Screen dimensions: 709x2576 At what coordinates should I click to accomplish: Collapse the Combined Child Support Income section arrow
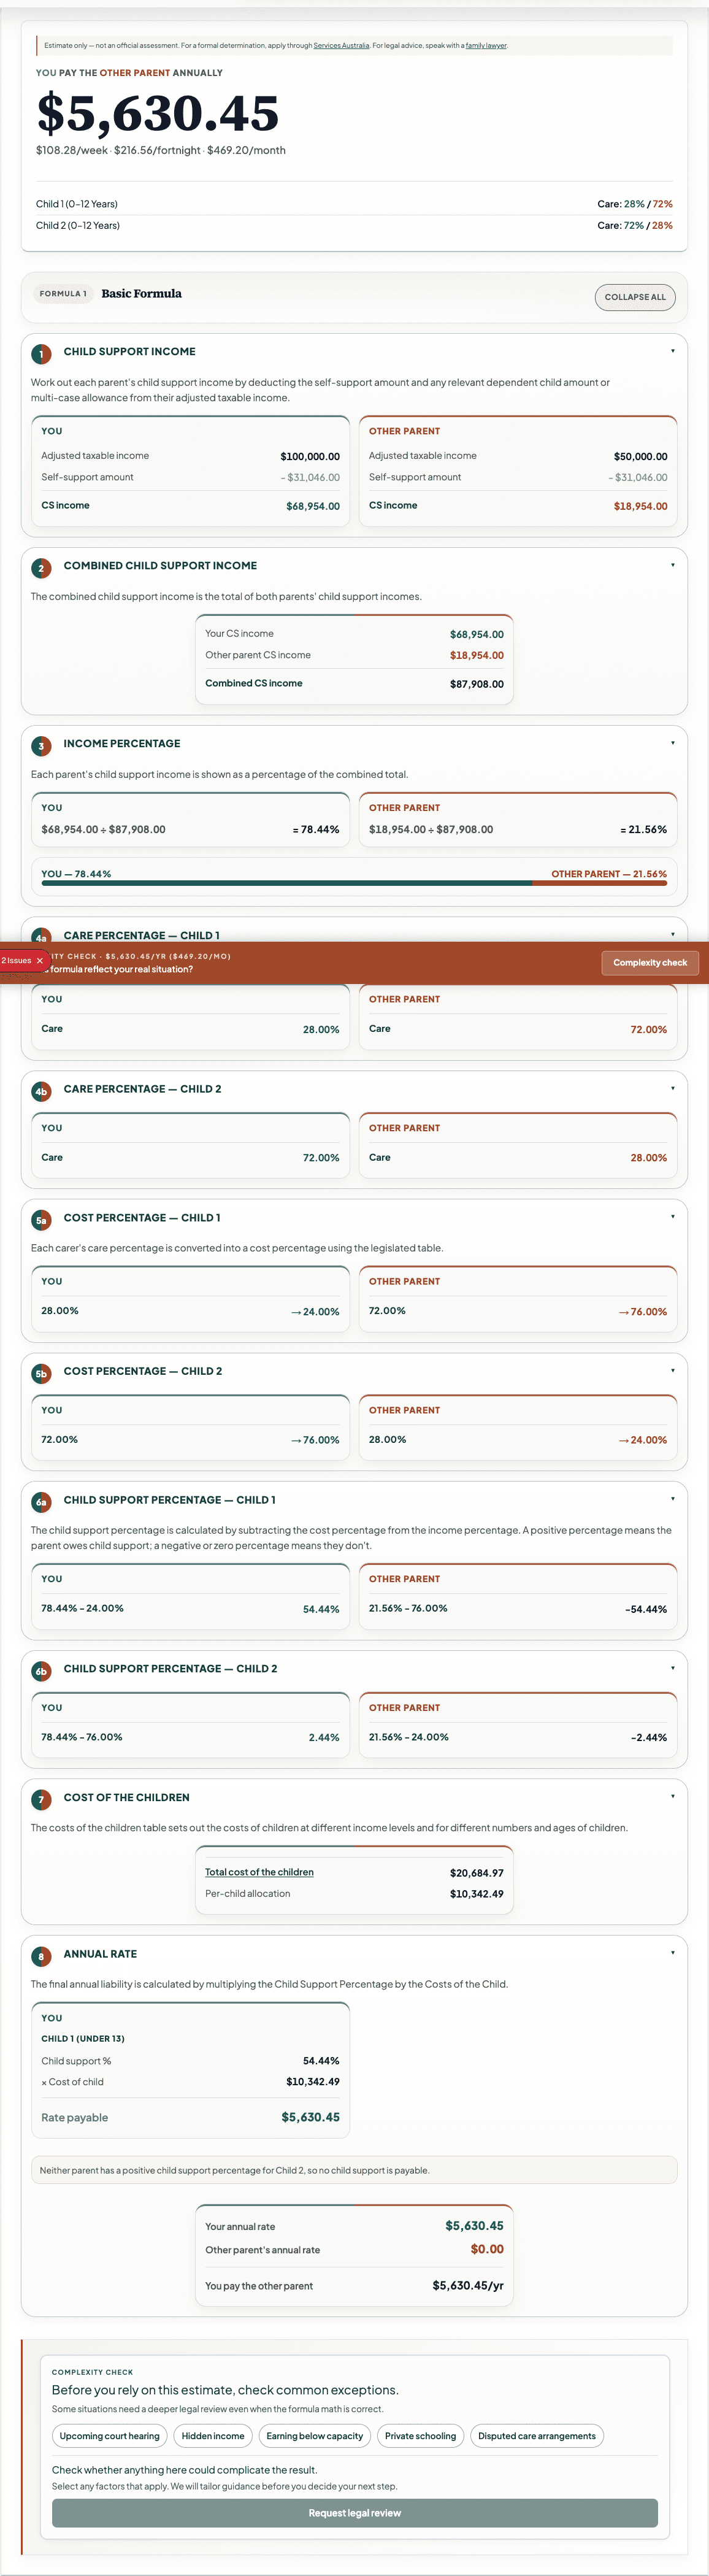pos(672,565)
